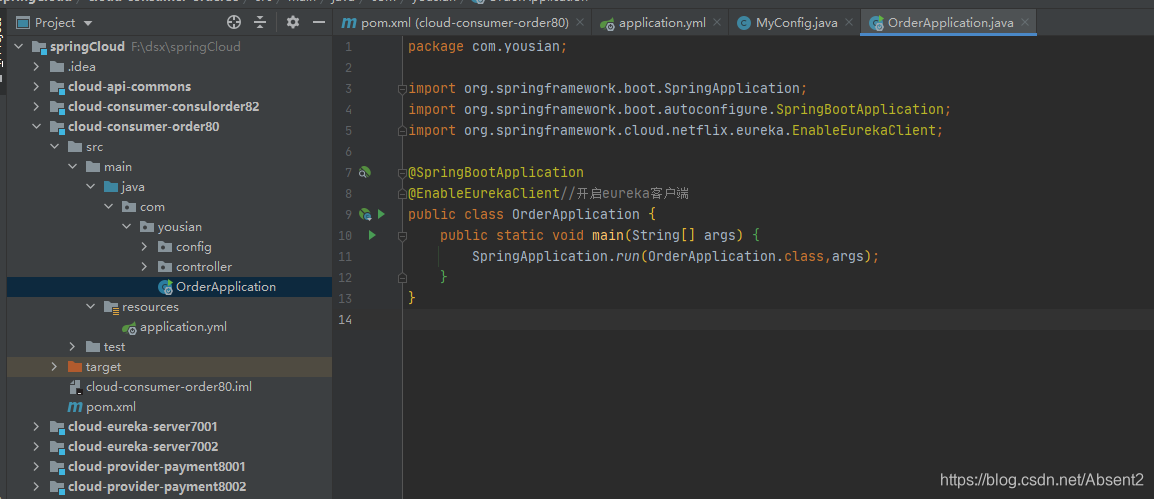Collapse the src folder arrow

54,146
